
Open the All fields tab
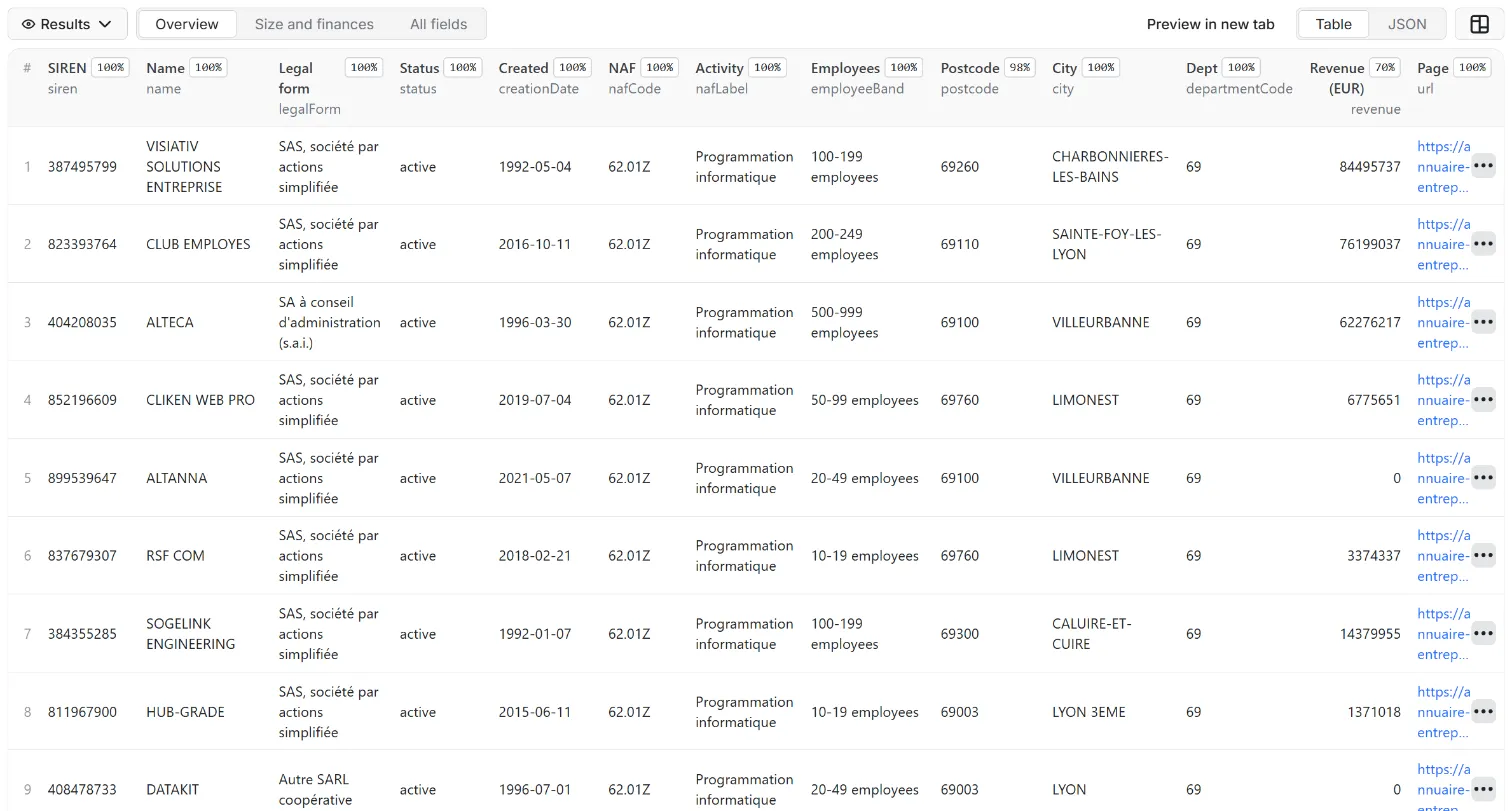[438, 24]
